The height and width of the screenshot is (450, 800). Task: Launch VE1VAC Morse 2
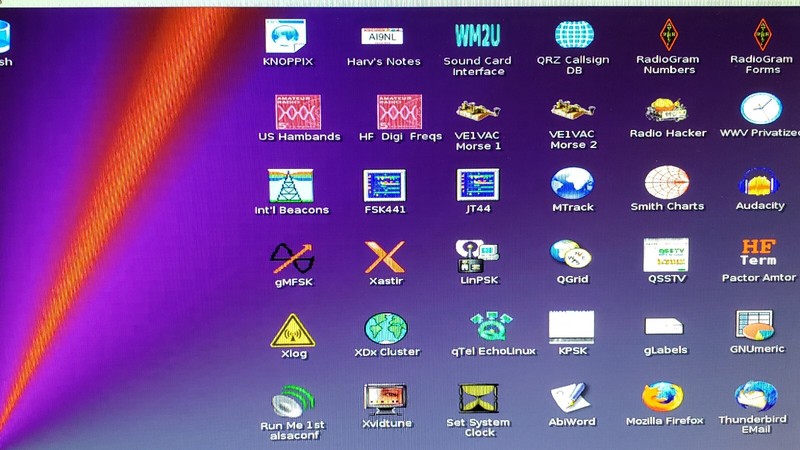(573, 109)
